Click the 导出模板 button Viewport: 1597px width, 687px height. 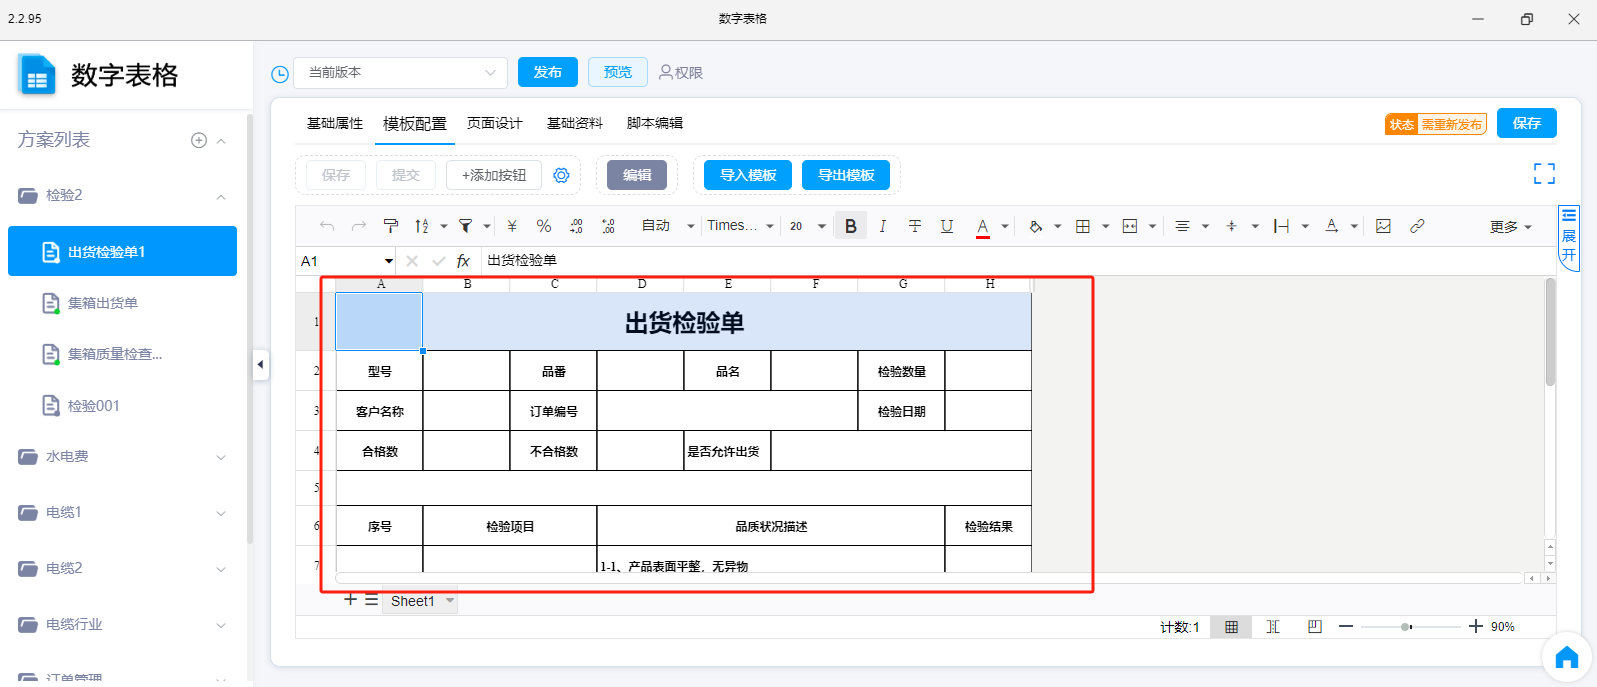(846, 175)
